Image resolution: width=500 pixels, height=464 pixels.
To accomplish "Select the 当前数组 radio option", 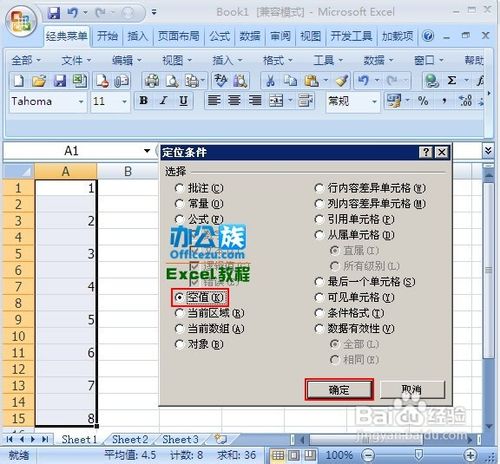I will pyautogui.click(x=209, y=329).
